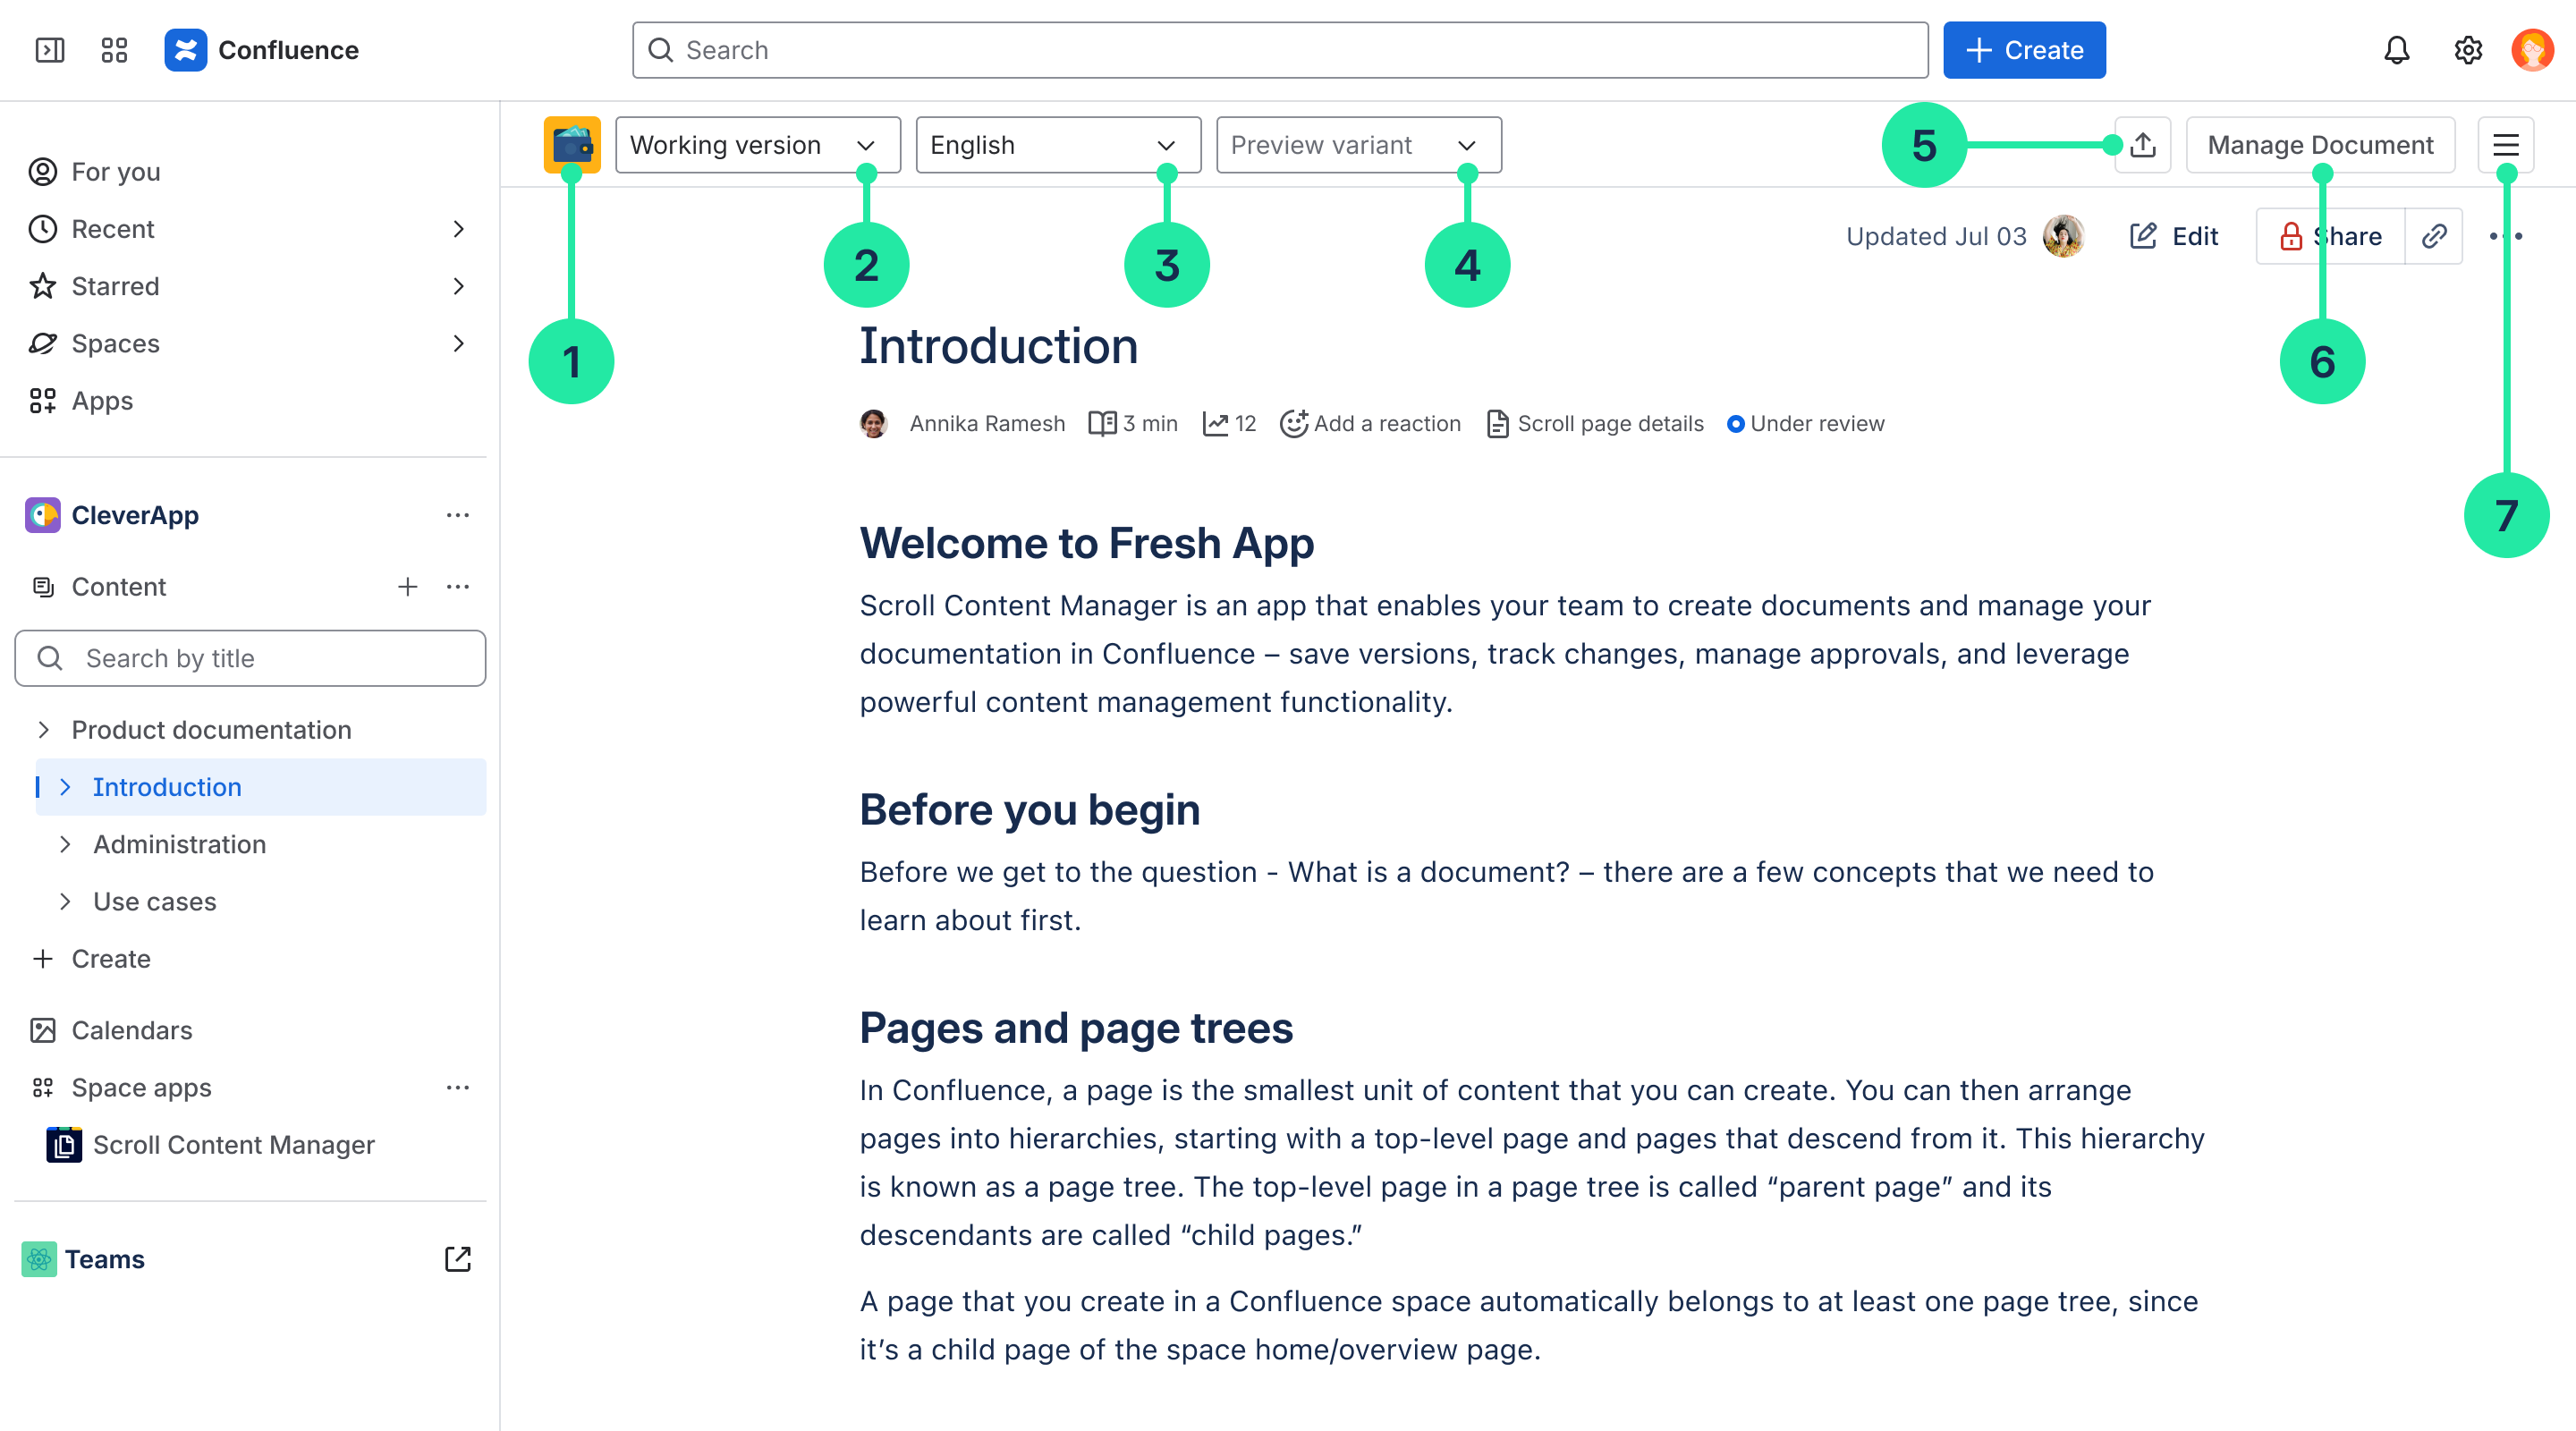Image resolution: width=2576 pixels, height=1431 pixels.
Task: Select Use cases page in tree
Action: [x=155, y=902]
